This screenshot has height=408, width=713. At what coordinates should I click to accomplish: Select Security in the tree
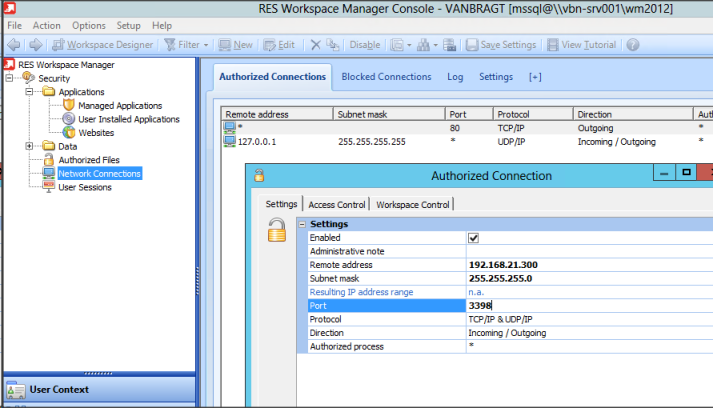(54, 78)
